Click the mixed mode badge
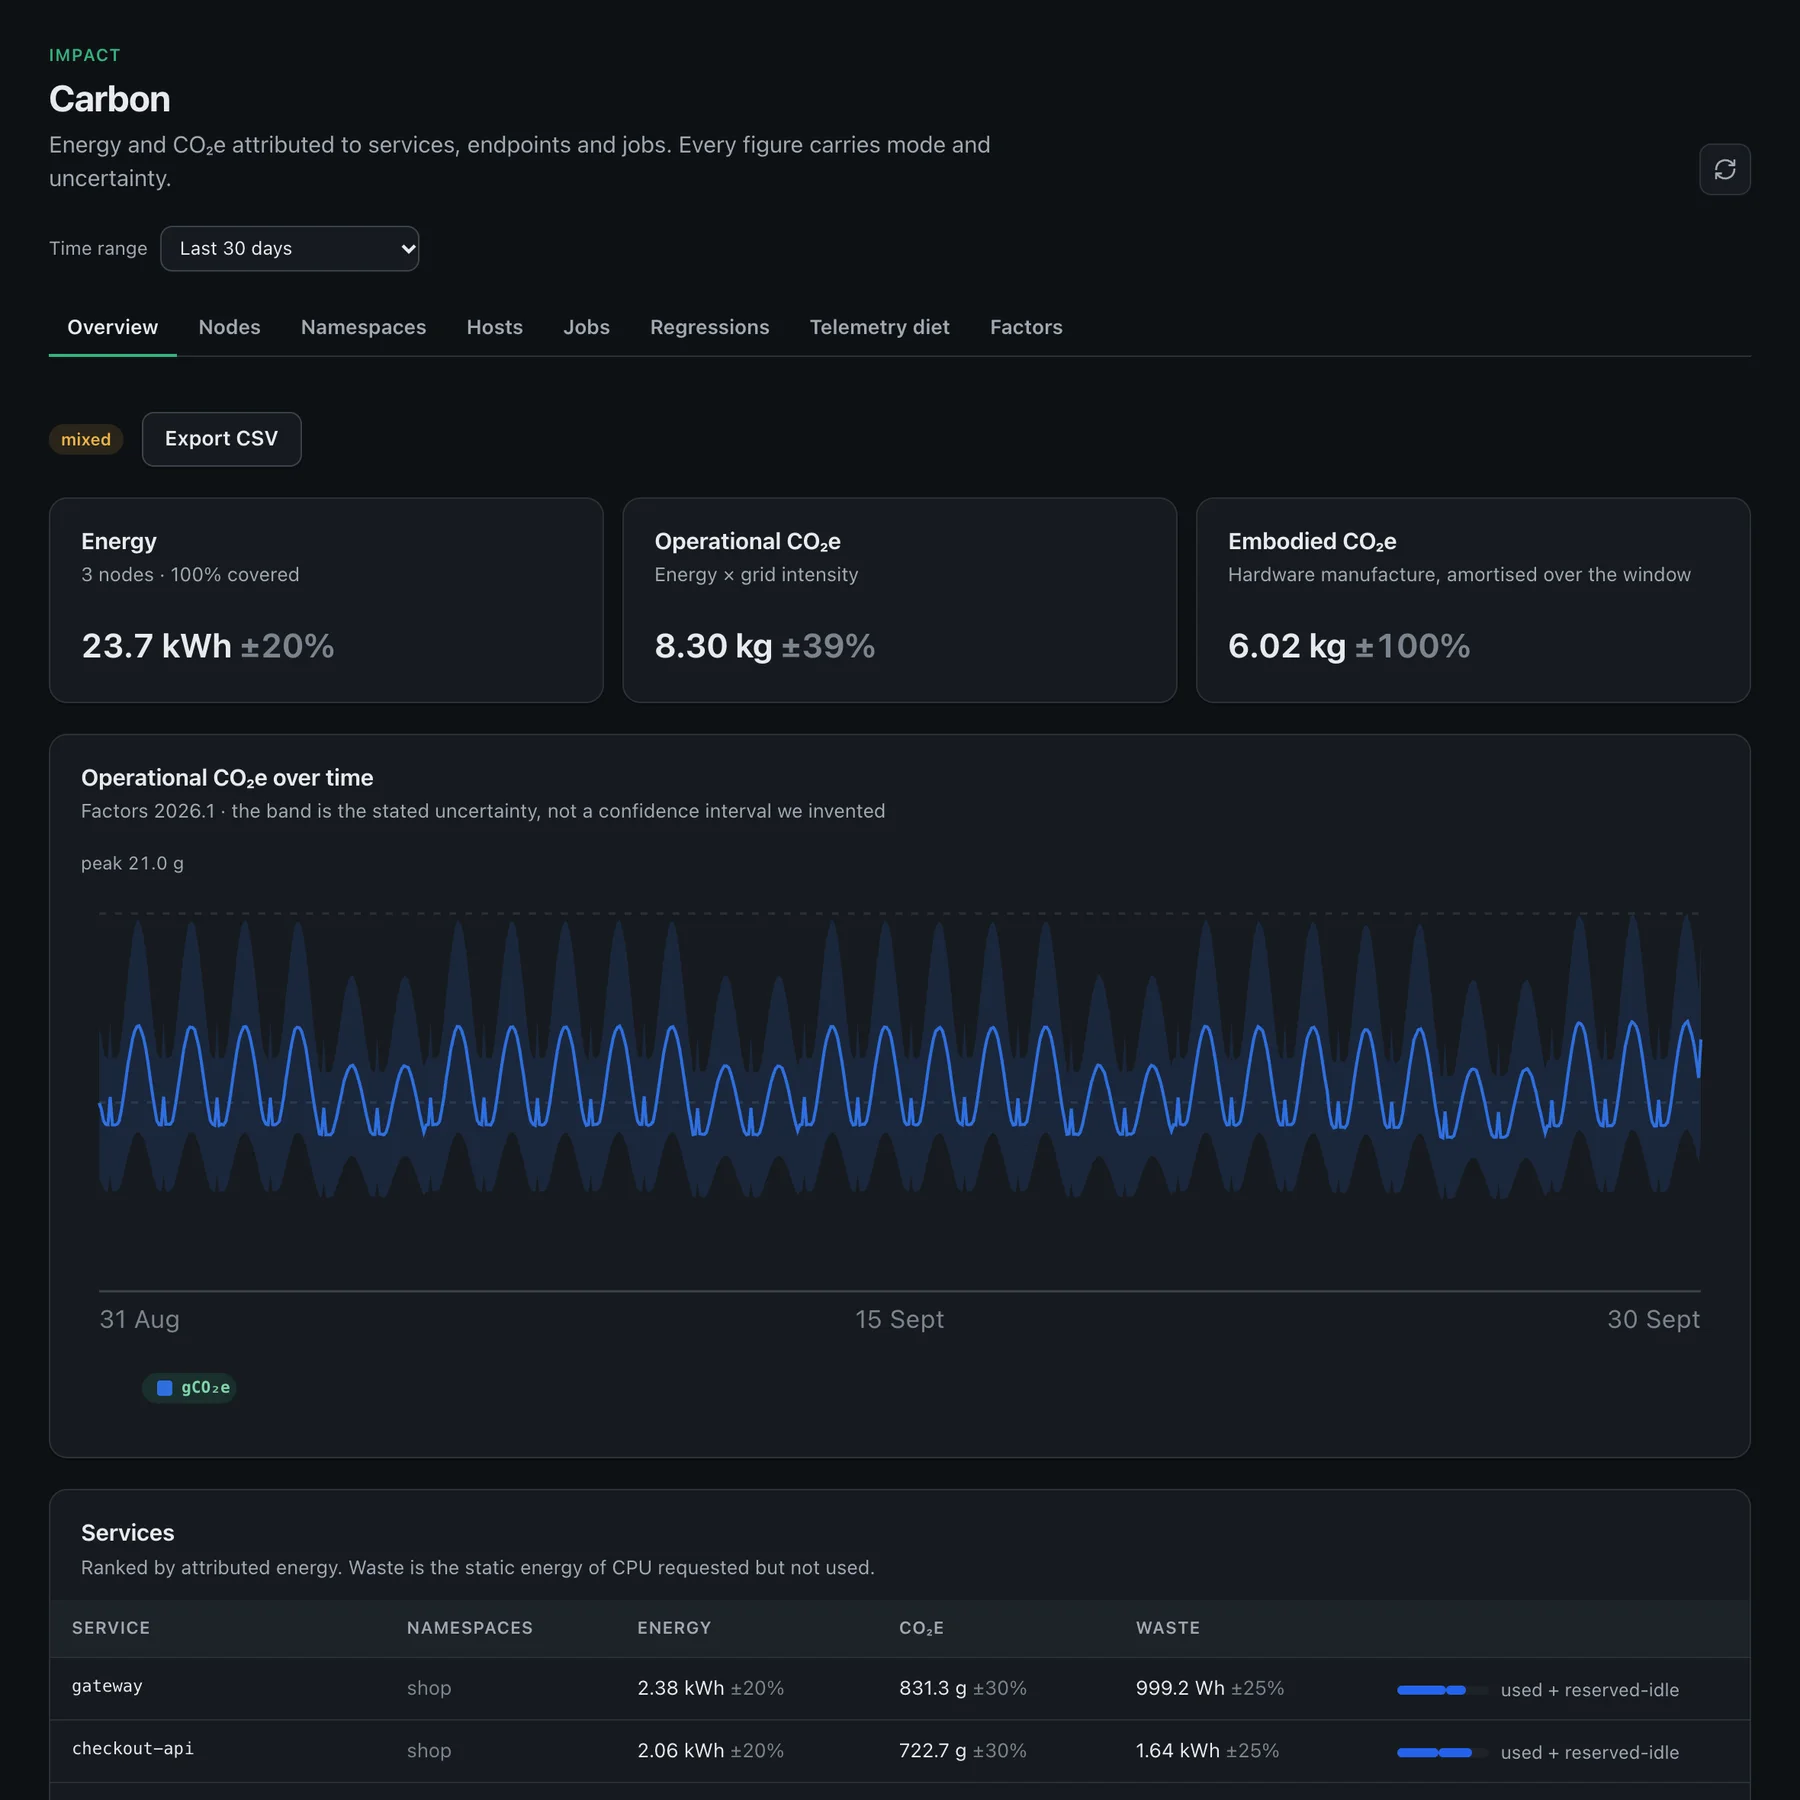1800x1800 pixels. click(x=86, y=439)
